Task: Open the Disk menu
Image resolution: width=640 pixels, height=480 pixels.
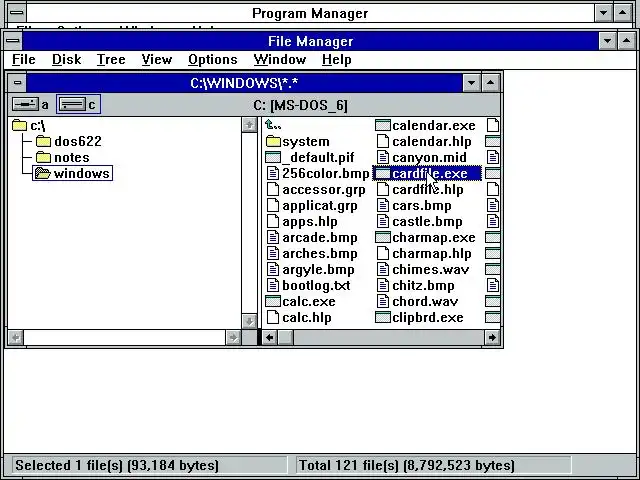Action: (66, 60)
